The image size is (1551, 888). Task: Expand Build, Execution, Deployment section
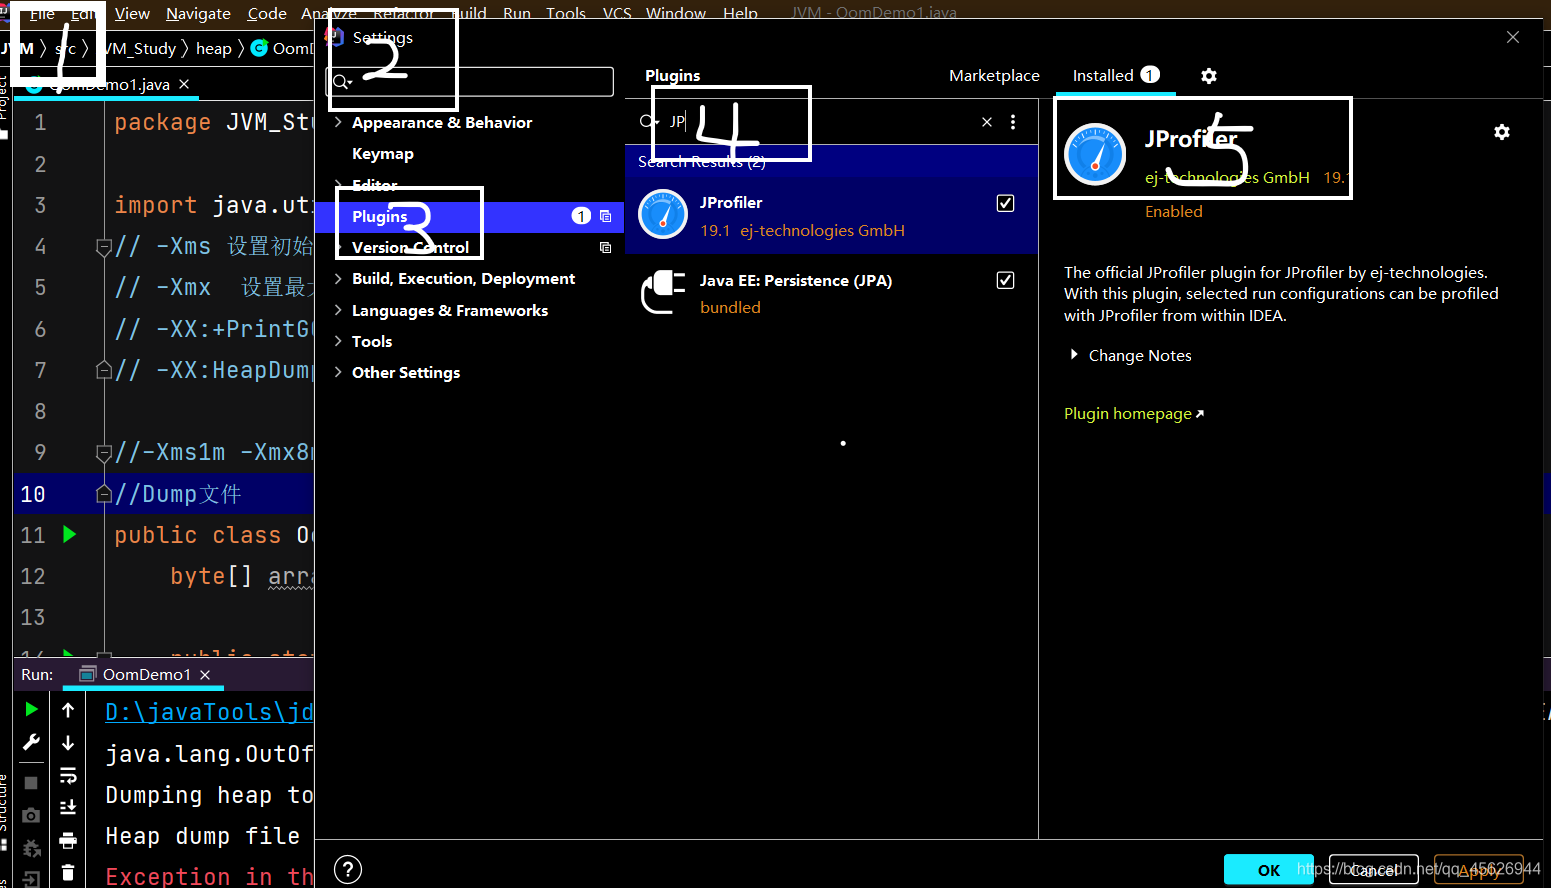tap(338, 278)
